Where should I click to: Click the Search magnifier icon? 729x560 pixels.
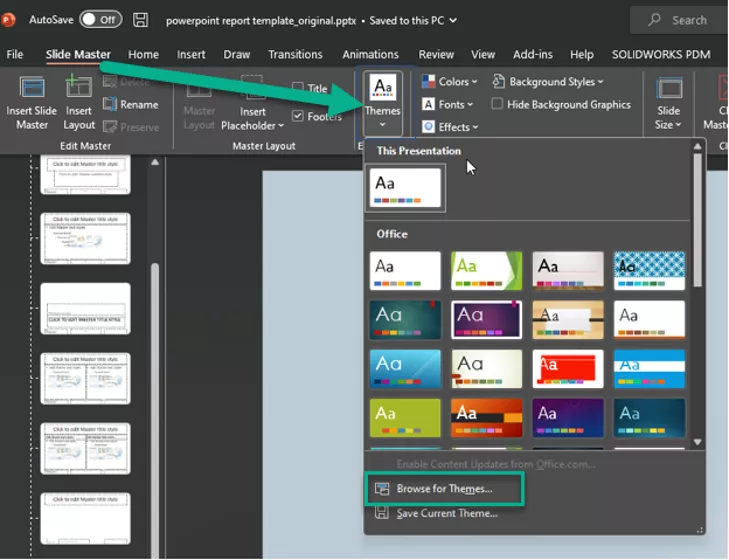point(654,20)
